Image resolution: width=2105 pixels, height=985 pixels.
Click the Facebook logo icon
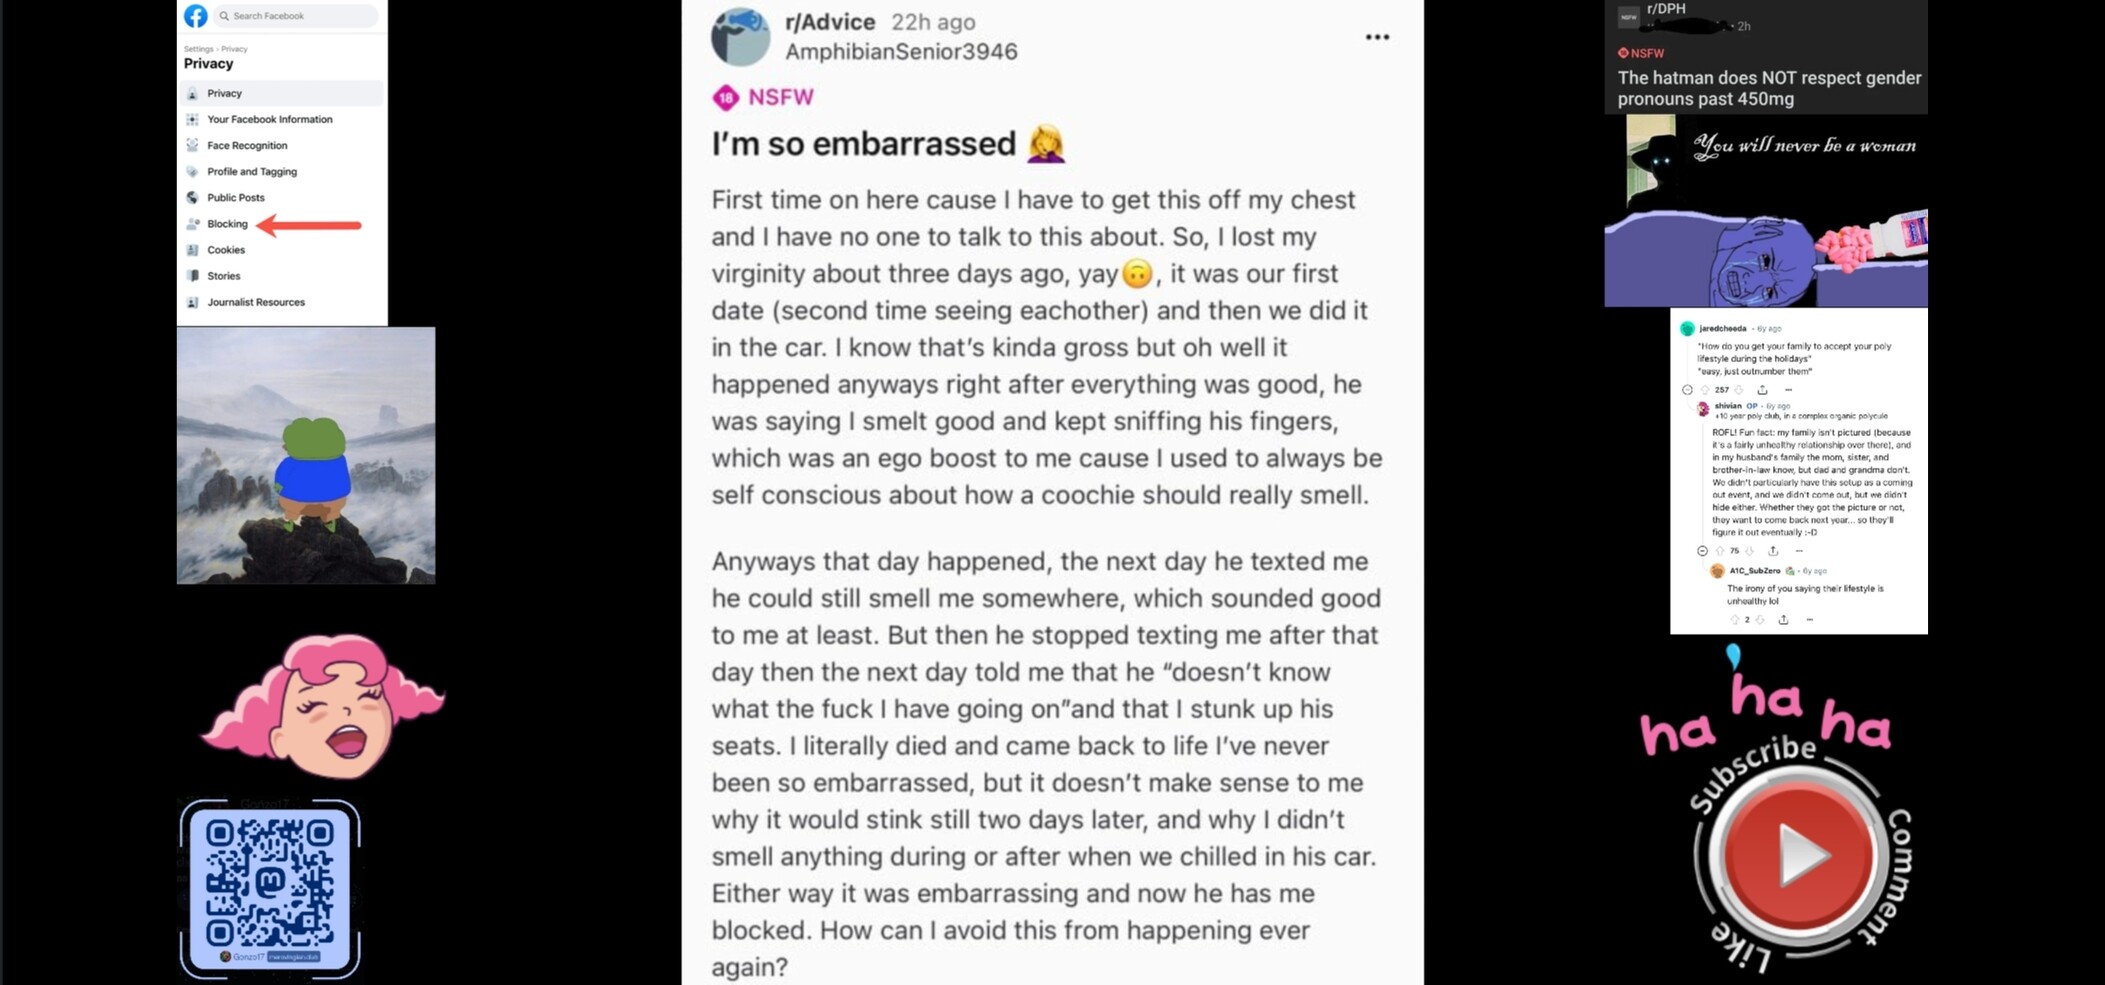tap(195, 16)
